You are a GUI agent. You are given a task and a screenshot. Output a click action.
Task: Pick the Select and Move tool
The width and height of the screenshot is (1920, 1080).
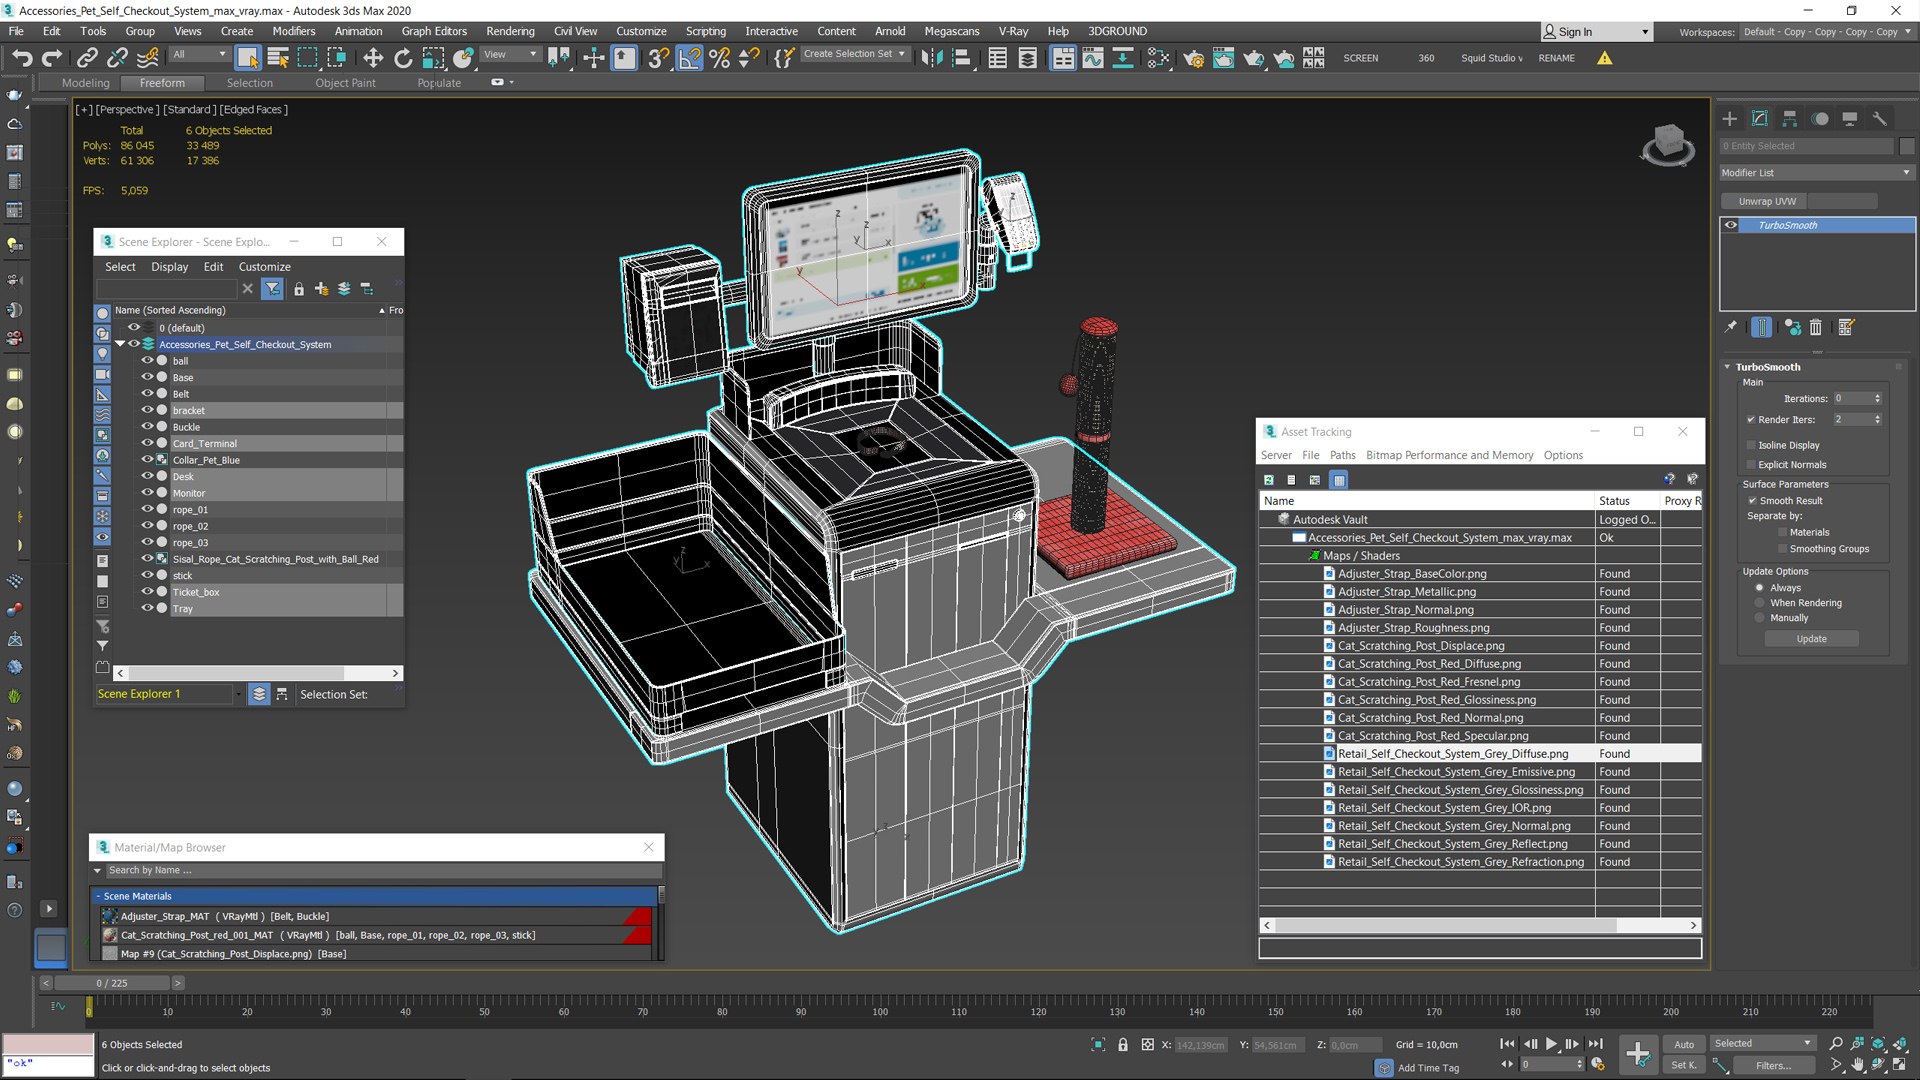click(x=372, y=58)
